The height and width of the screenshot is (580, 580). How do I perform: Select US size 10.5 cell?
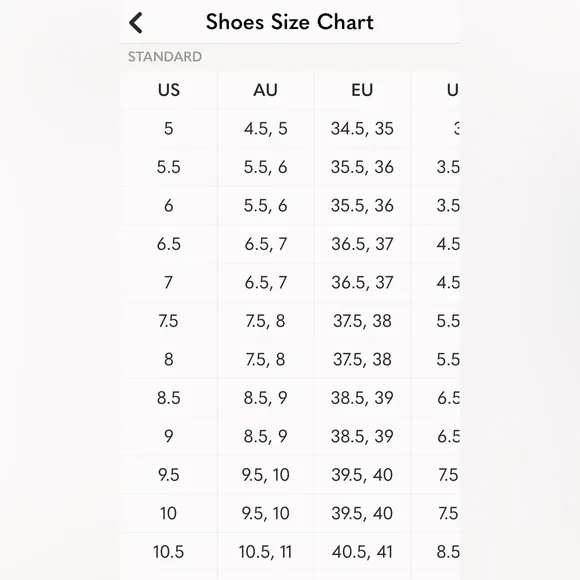coord(169,552)
